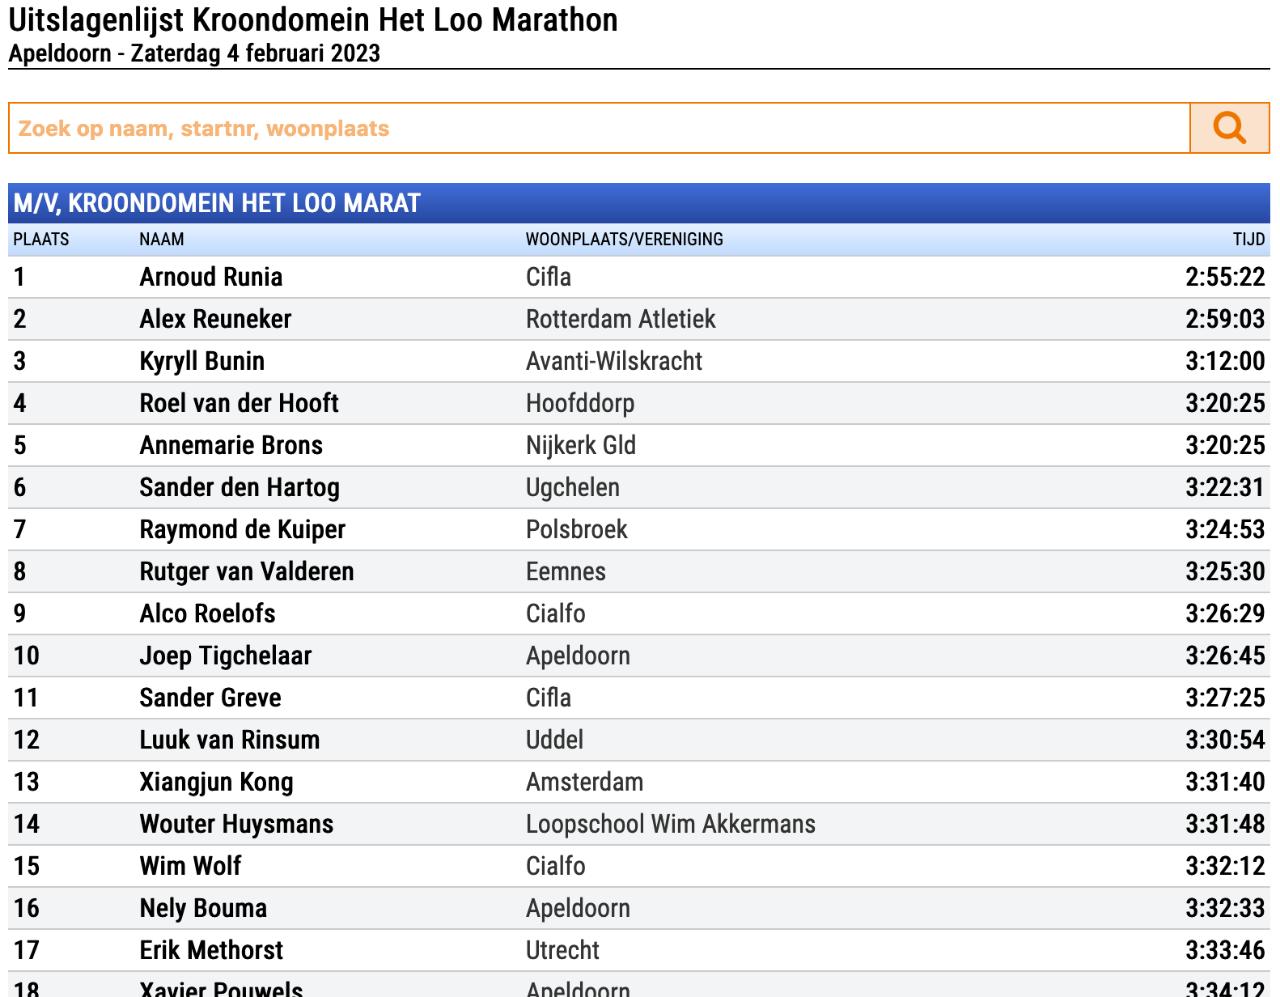
Task: Open Arnoud Runia's result row
Action: pyautogui.click(x=640, y=277)
